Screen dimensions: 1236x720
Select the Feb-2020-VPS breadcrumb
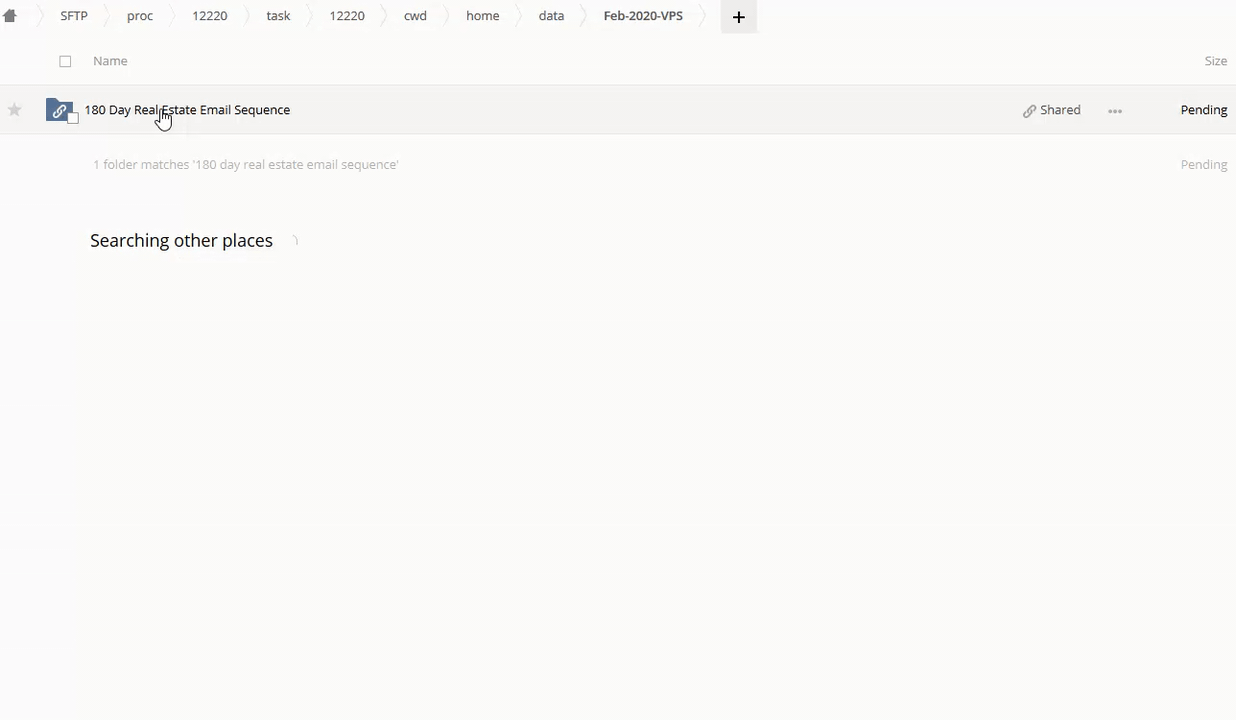pos(643,16)
